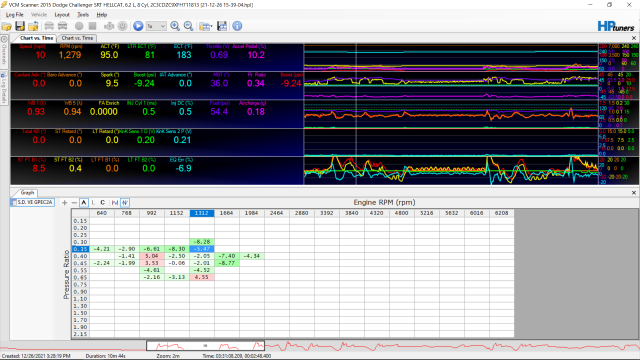The image size is (640, 360).
Task: Click the cell with value -4.34
Action: pos(252,256)
